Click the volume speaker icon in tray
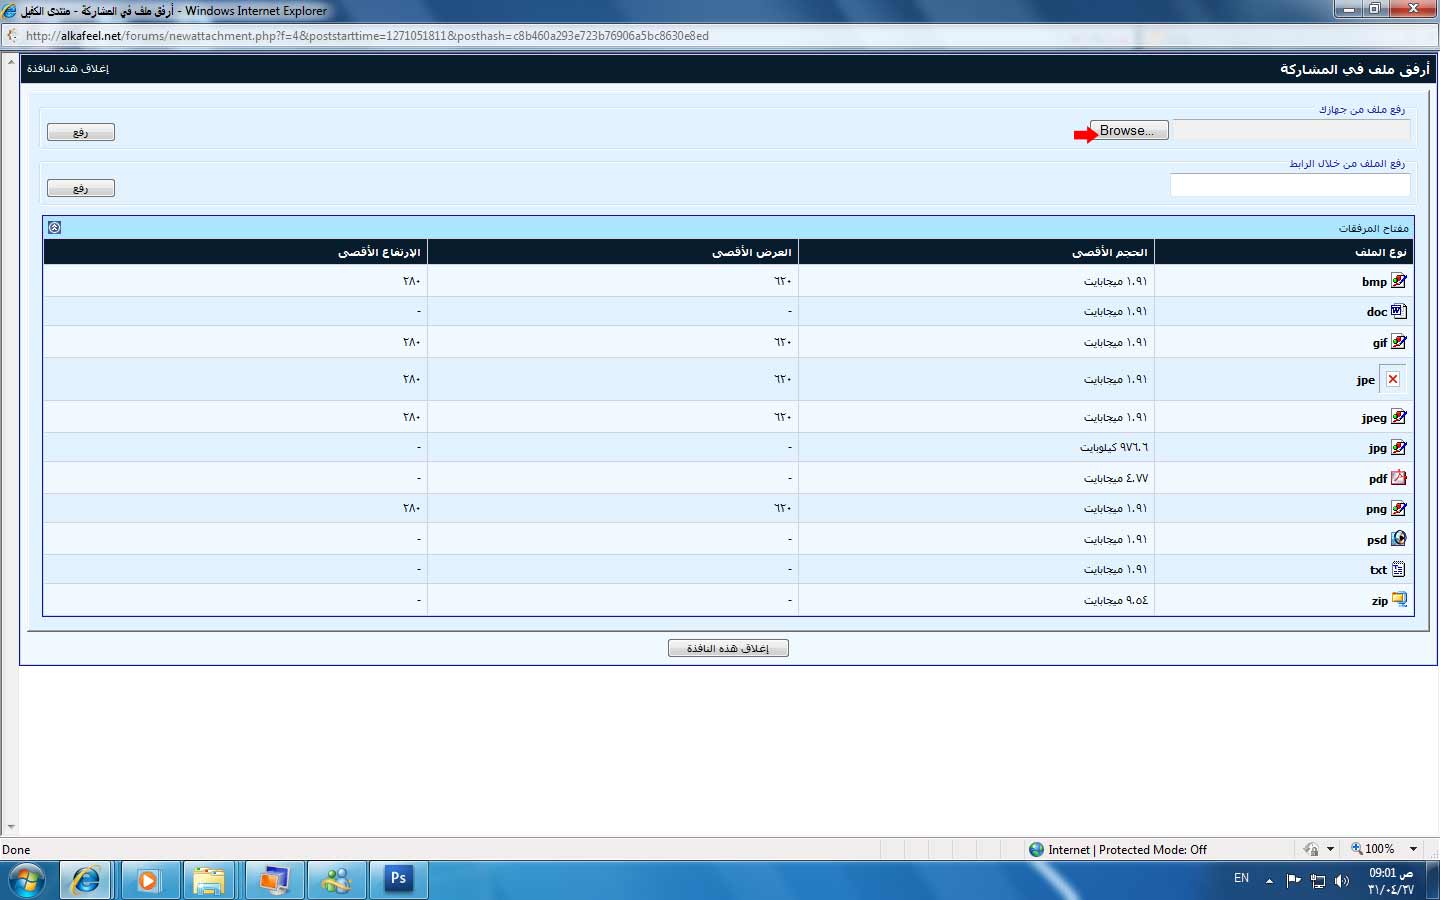Image resolution: width=1440 pixels, height=900 pixels. click(1341, 881)
